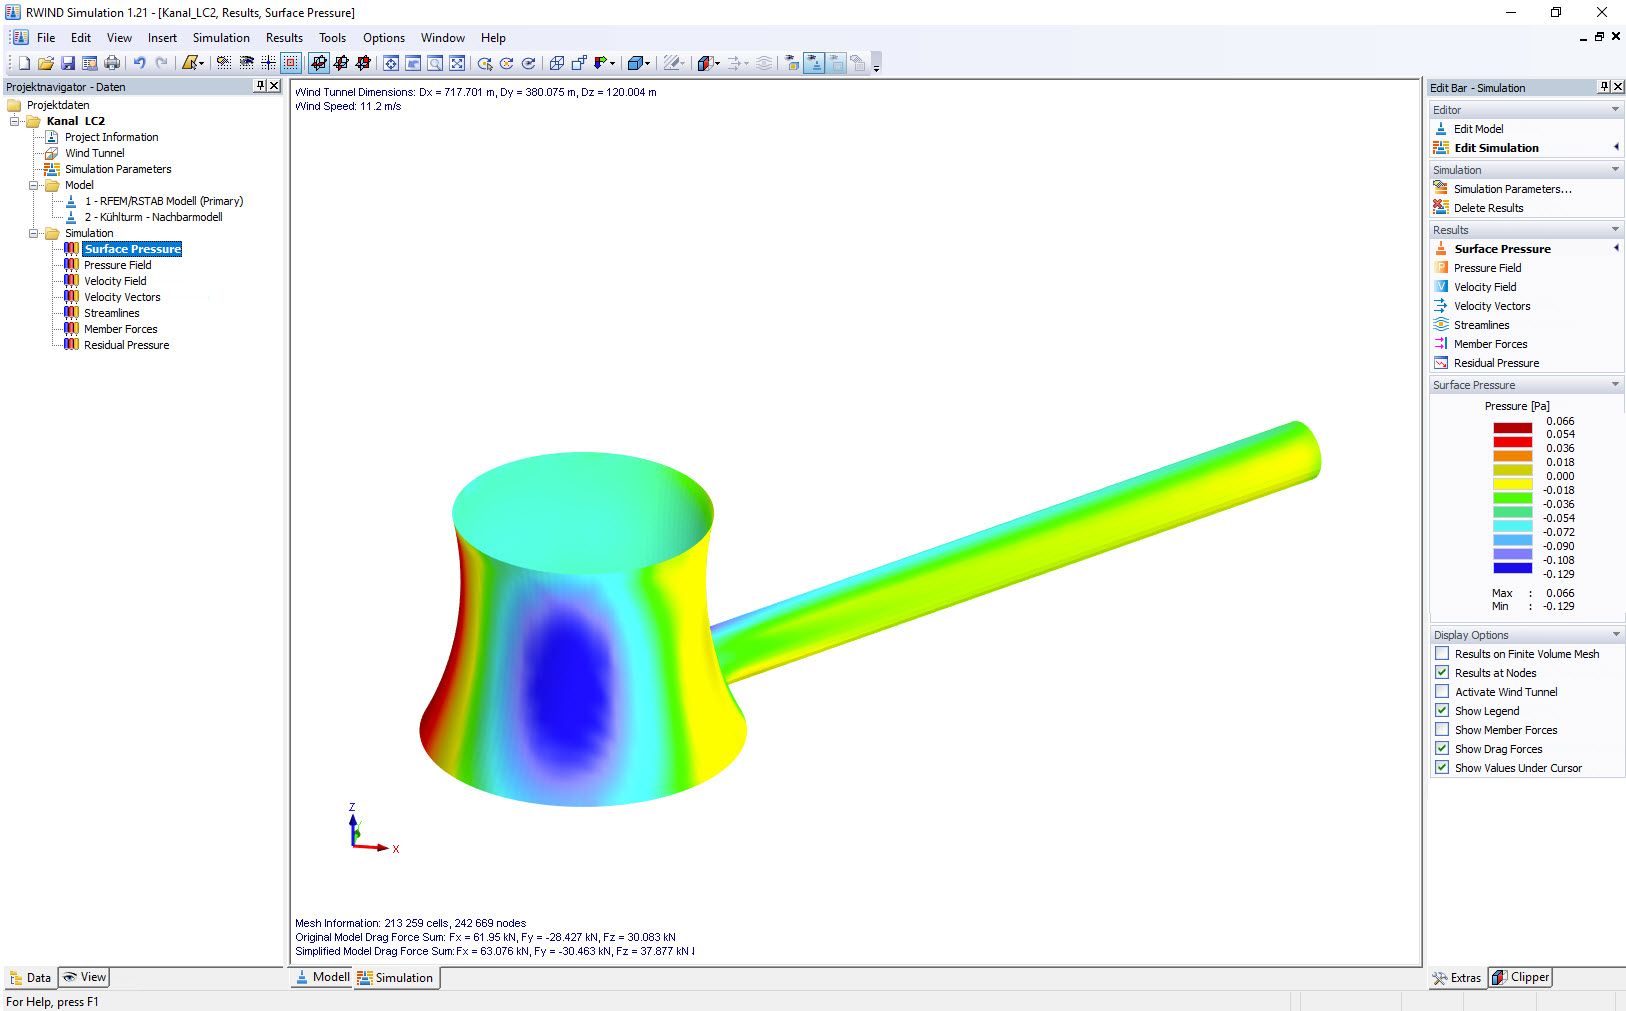Open the Options menu

[384, 38]
